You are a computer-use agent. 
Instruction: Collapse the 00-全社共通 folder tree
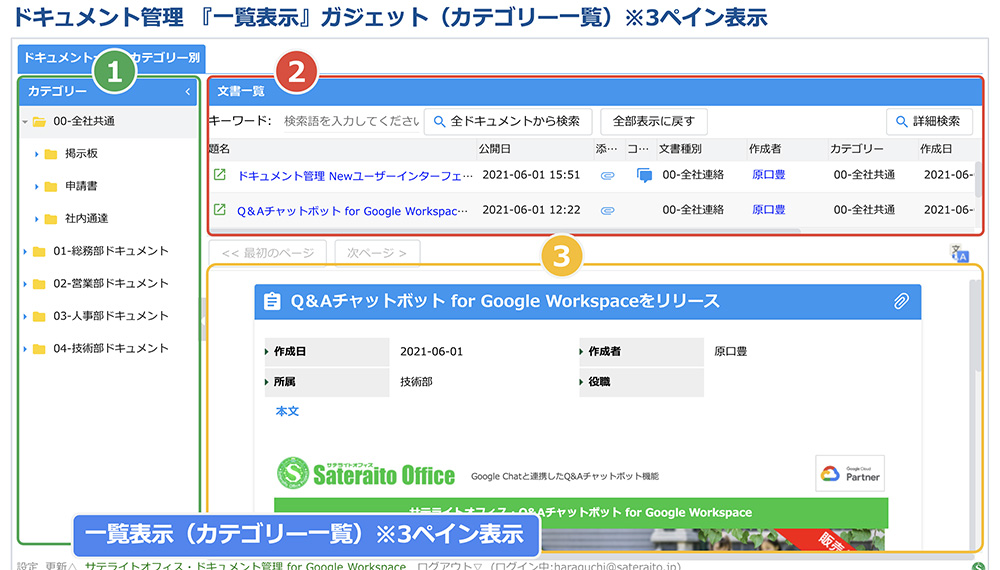(24, 122)
